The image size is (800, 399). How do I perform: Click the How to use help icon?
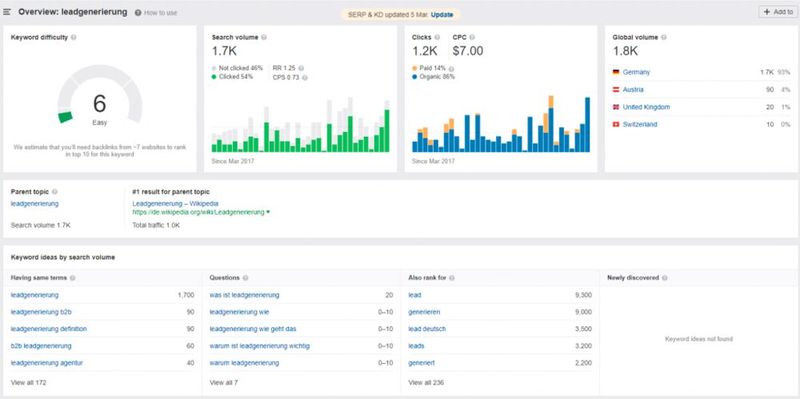(138, 13)
